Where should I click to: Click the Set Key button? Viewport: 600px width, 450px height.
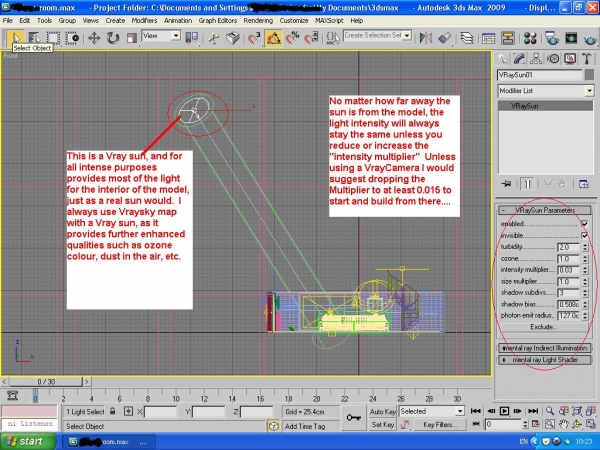click(382, 425)
